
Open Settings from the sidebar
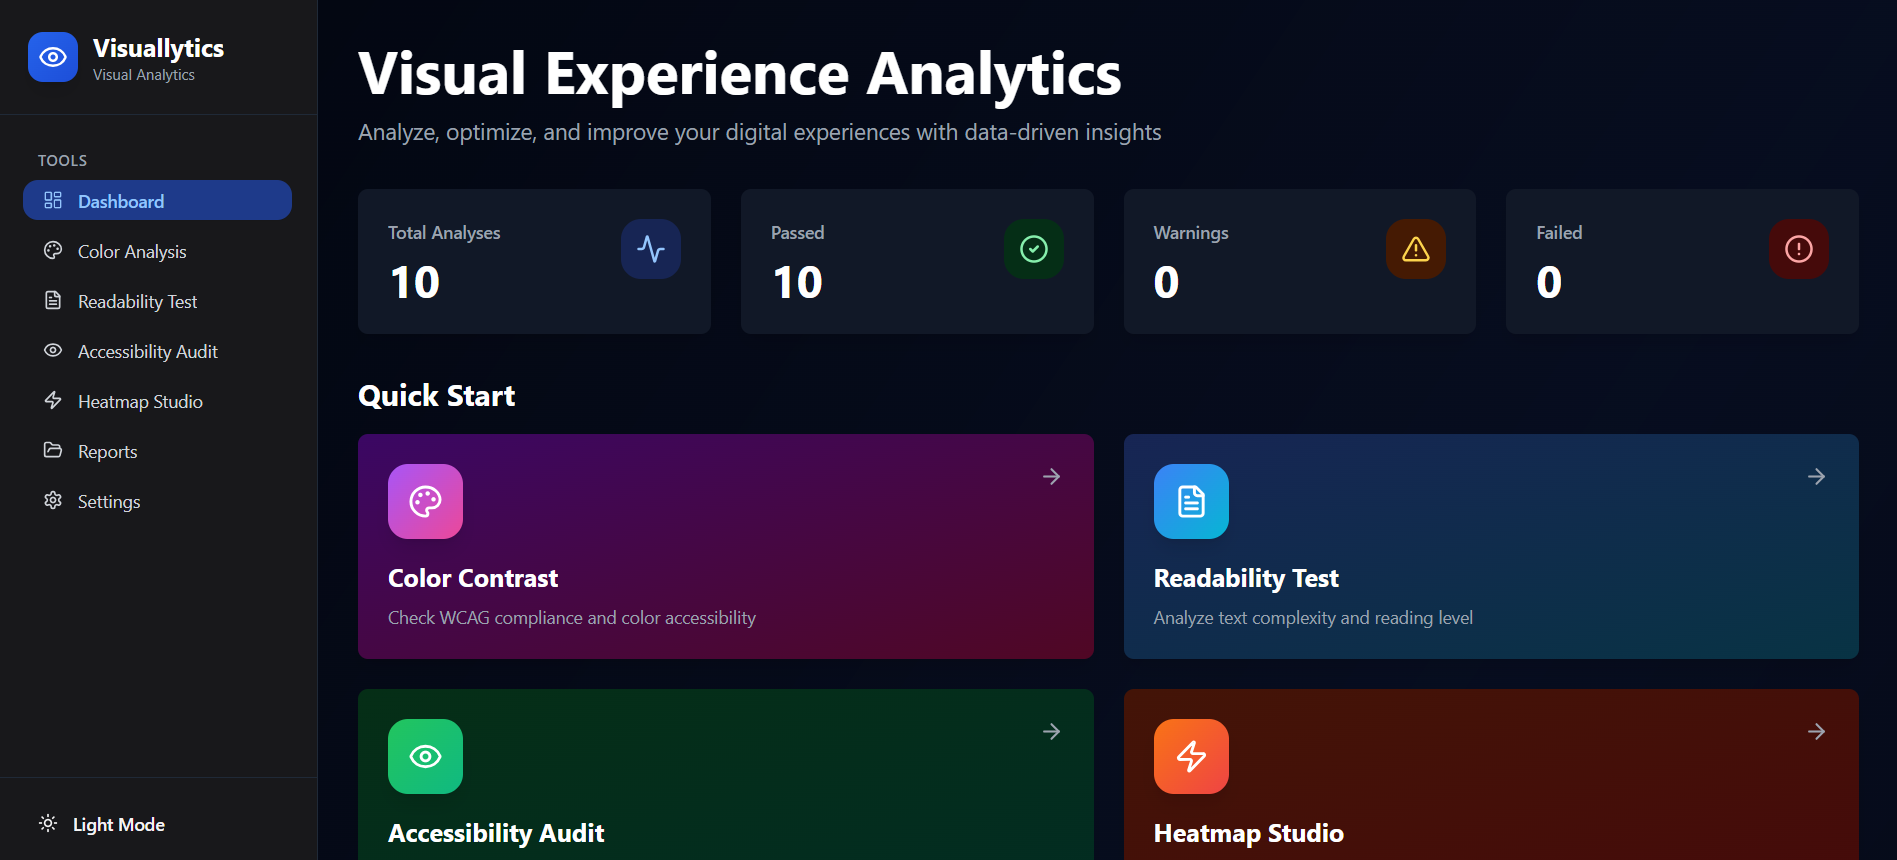pyautogui.click(x=157, y=501)
